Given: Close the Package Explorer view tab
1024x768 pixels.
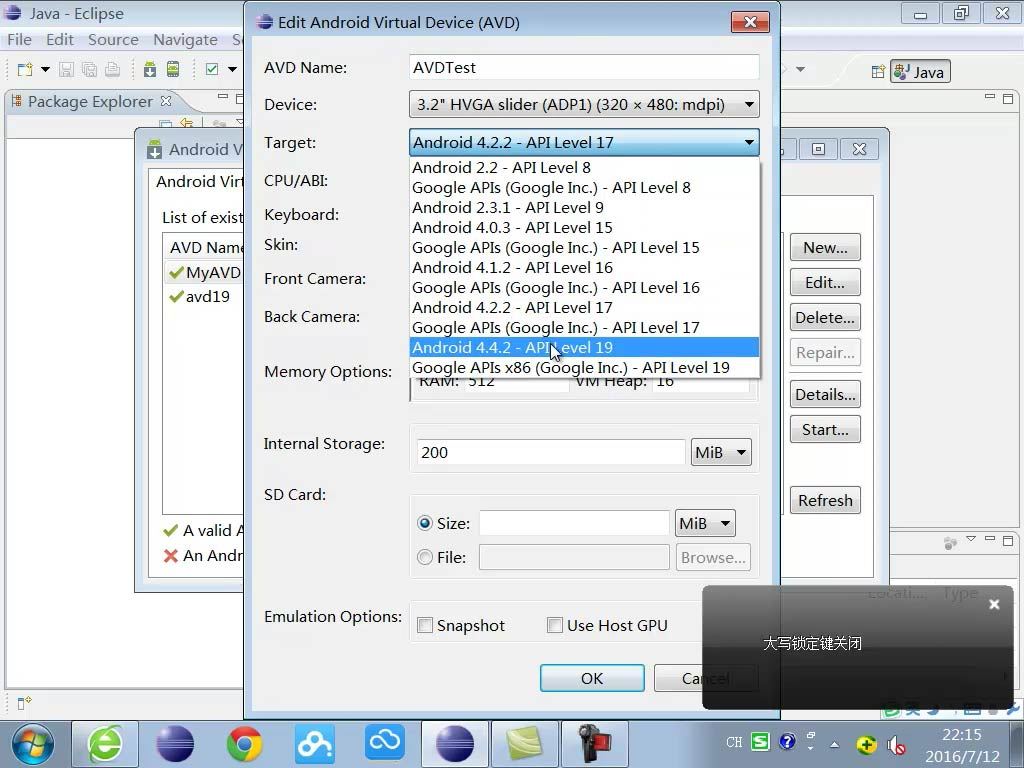Looking at the screenshot, I should [x=166, y=101].
